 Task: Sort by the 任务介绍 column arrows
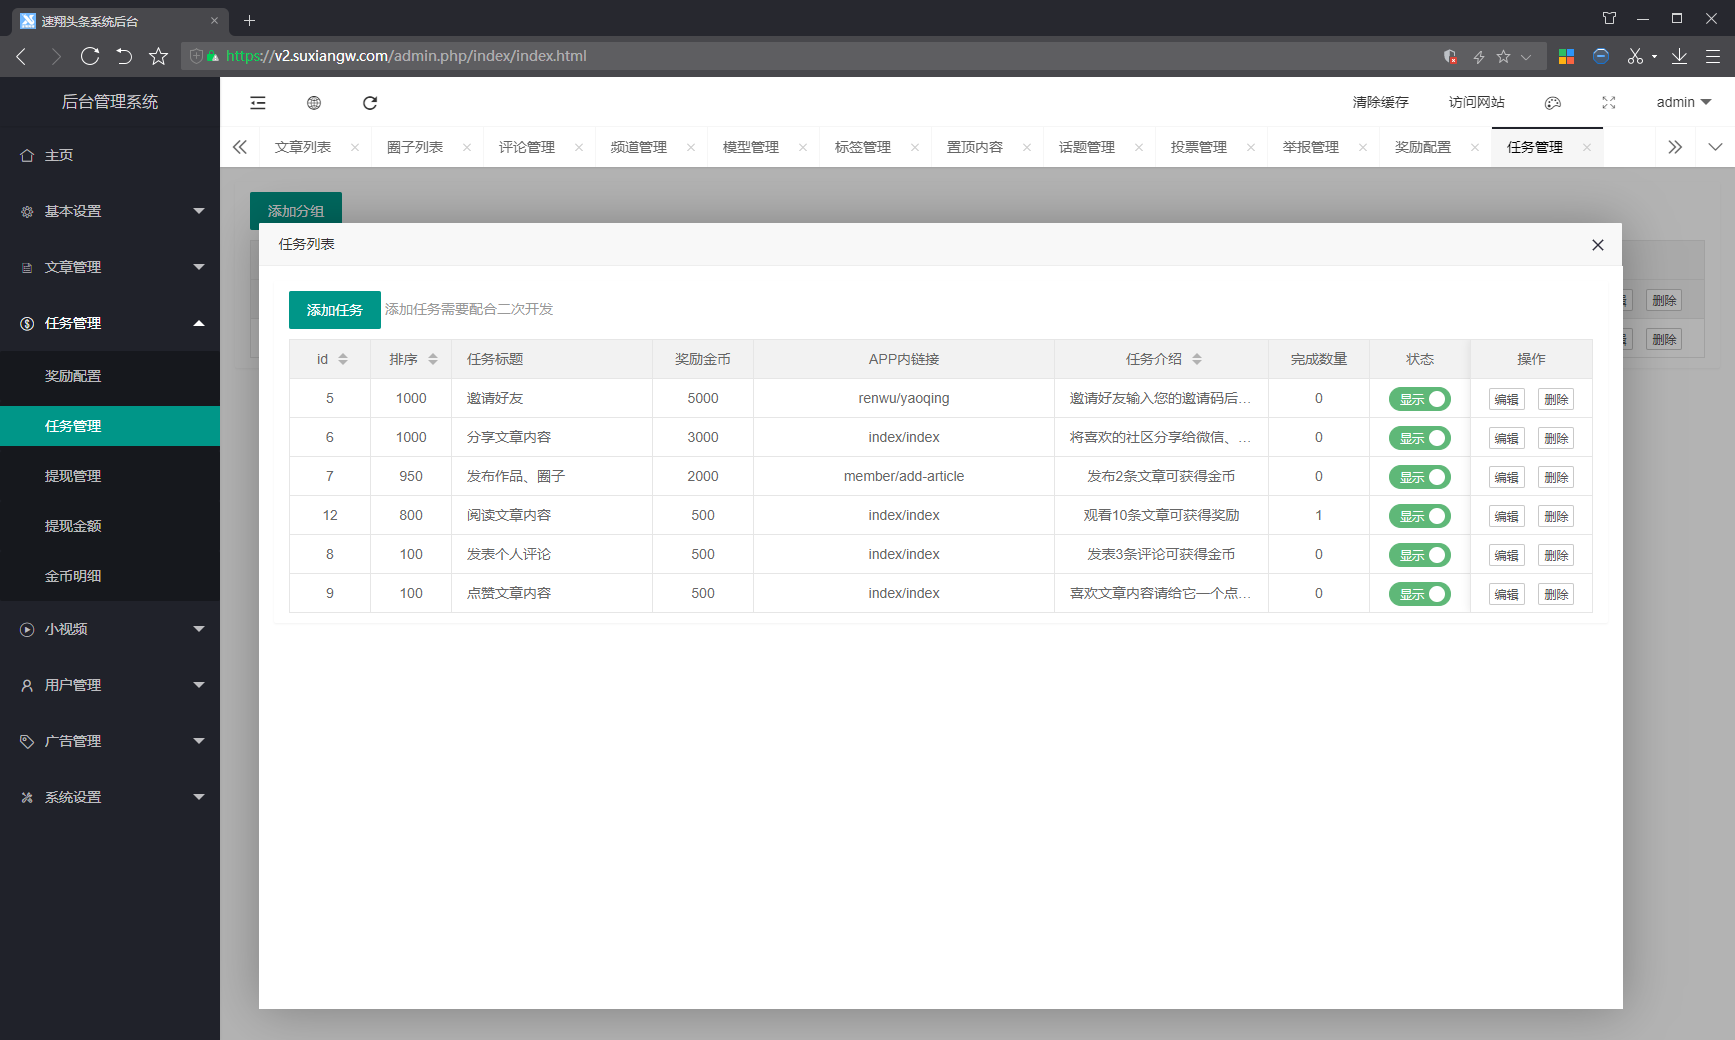[1197, 359]
